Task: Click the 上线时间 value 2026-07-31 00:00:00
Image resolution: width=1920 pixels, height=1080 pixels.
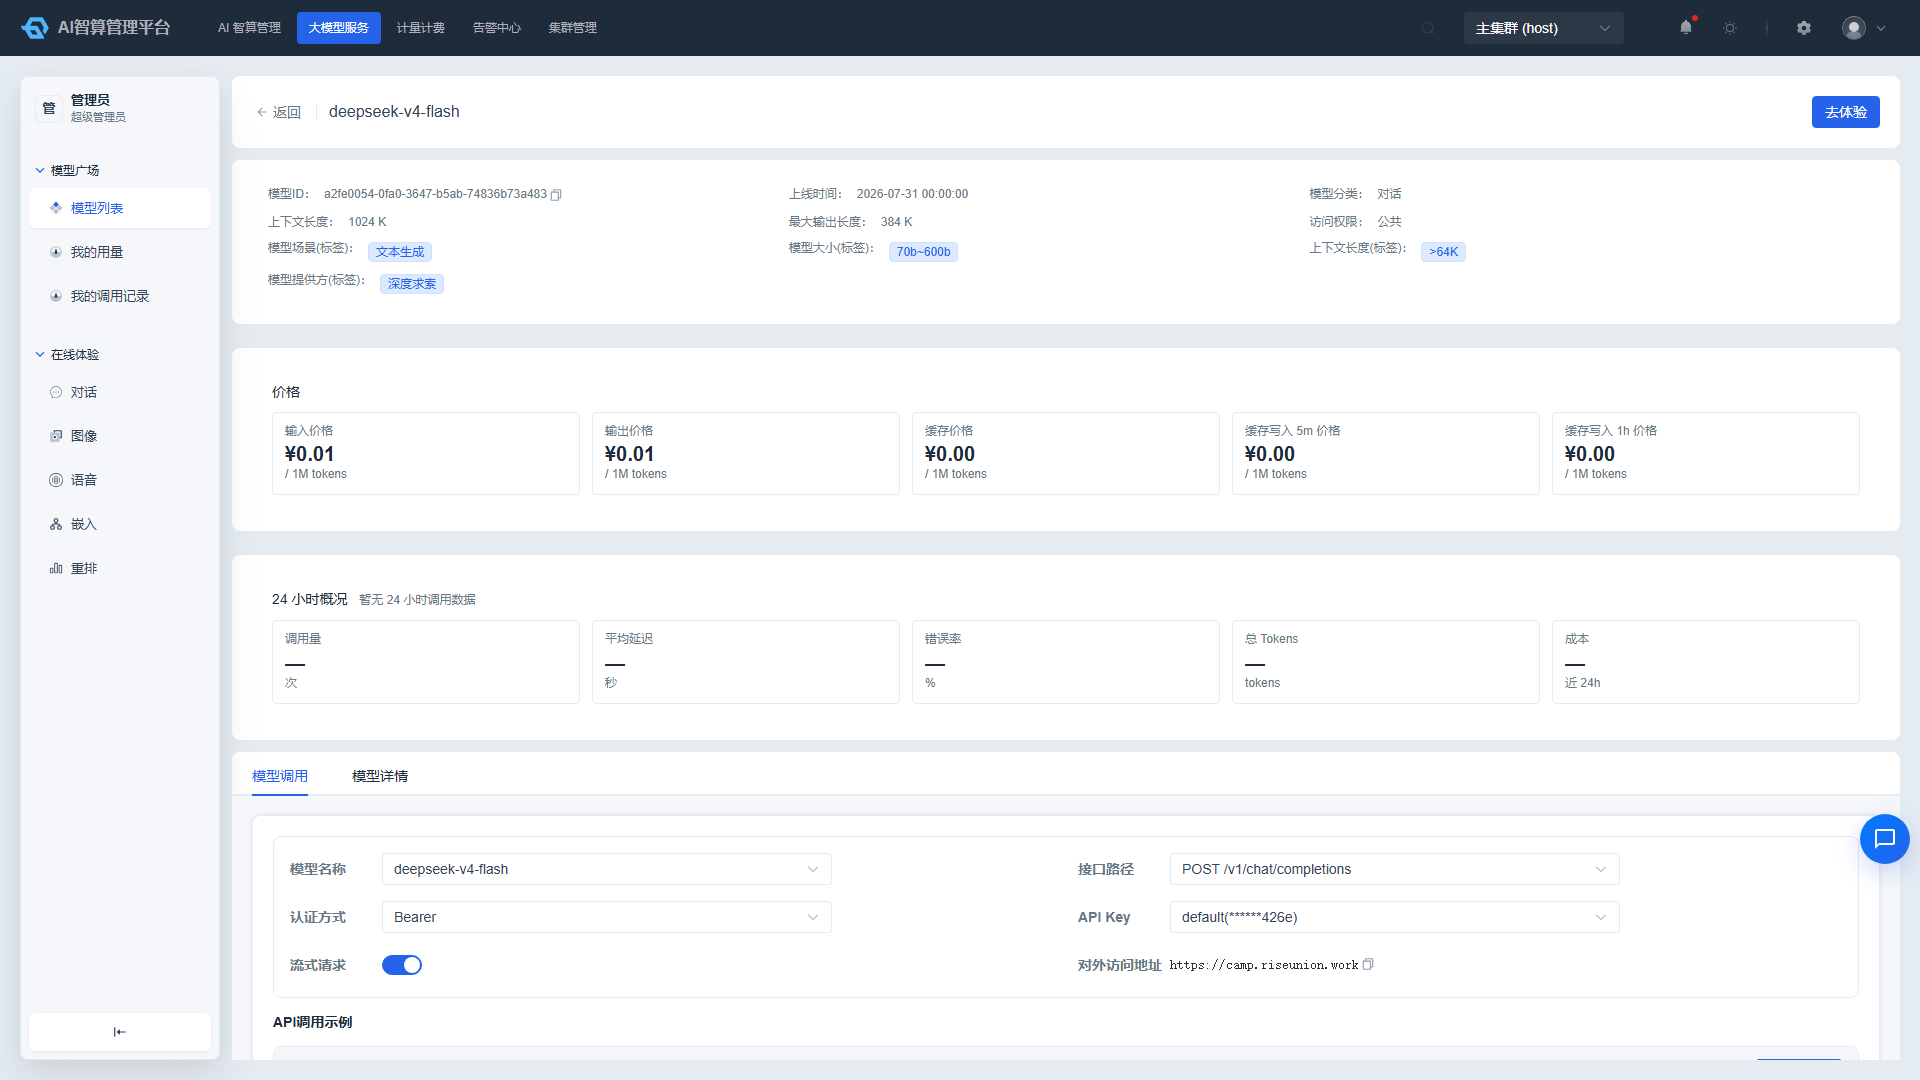Action: 912,194
